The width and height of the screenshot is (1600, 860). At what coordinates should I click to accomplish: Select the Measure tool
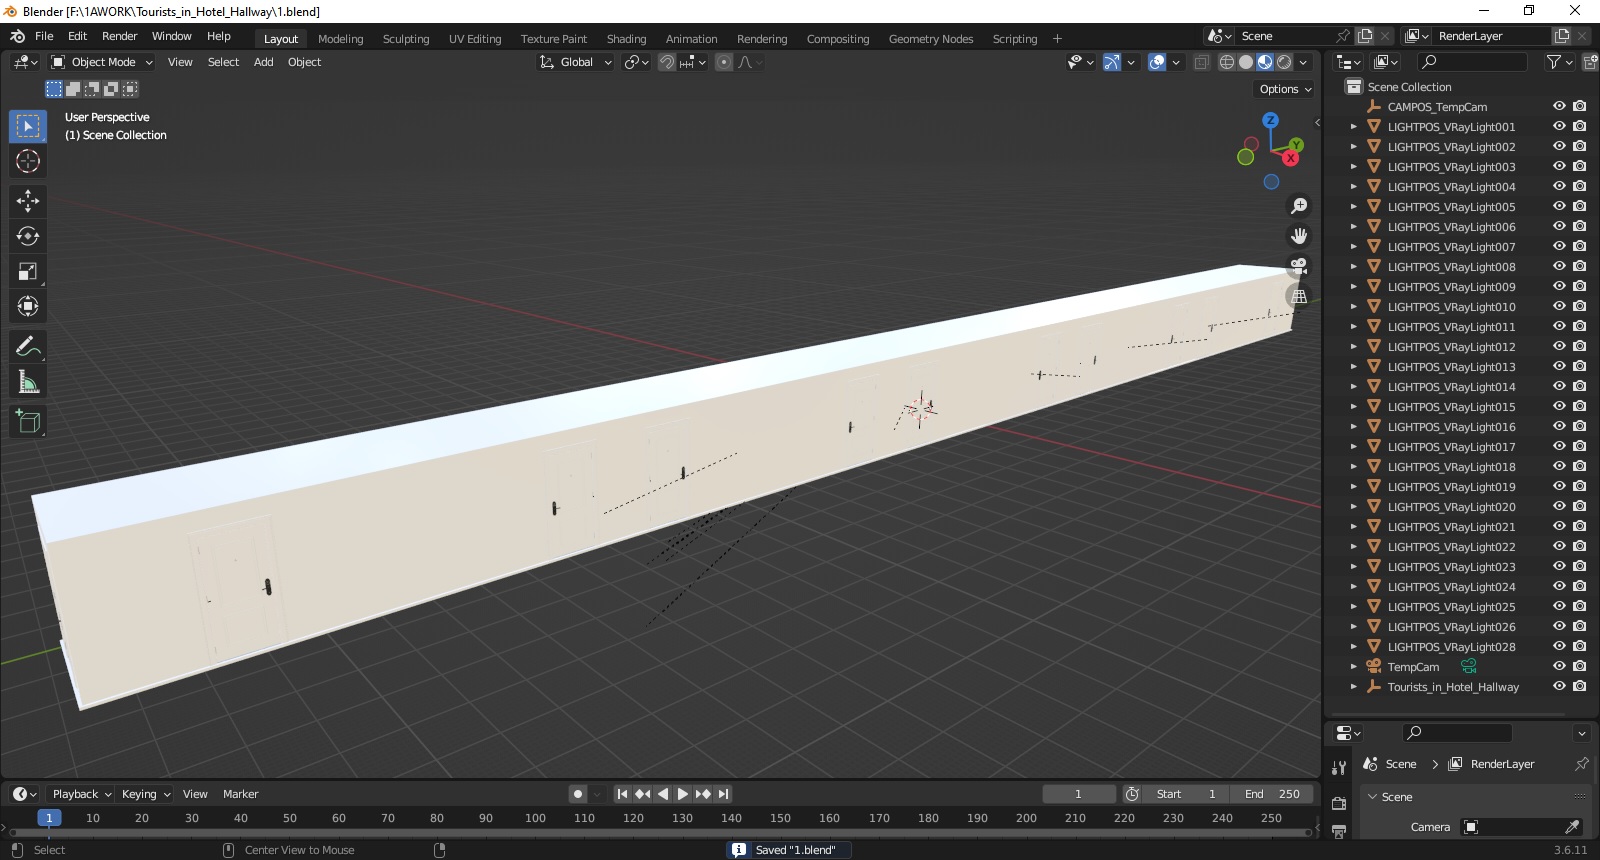[x=28, y=382]
